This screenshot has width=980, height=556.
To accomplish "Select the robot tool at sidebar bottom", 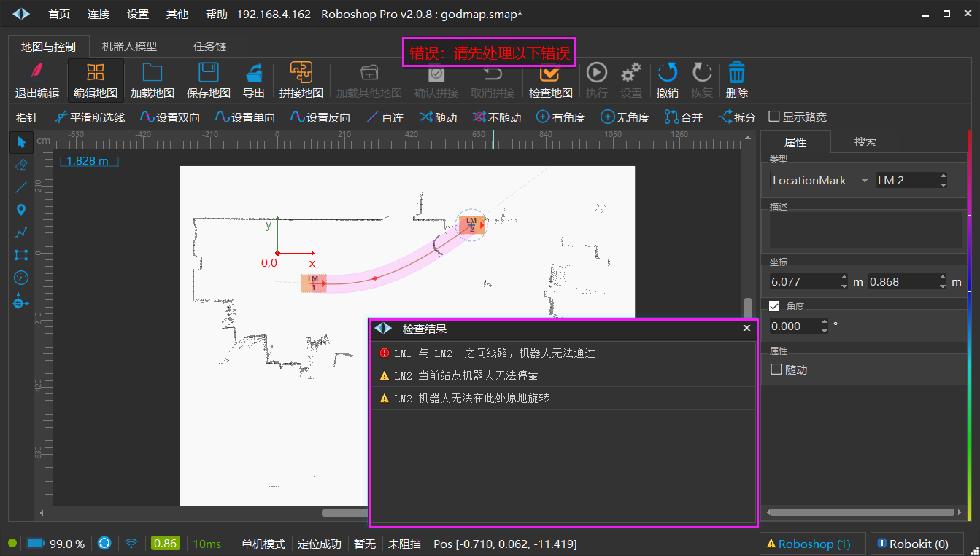I will (21, 301).
